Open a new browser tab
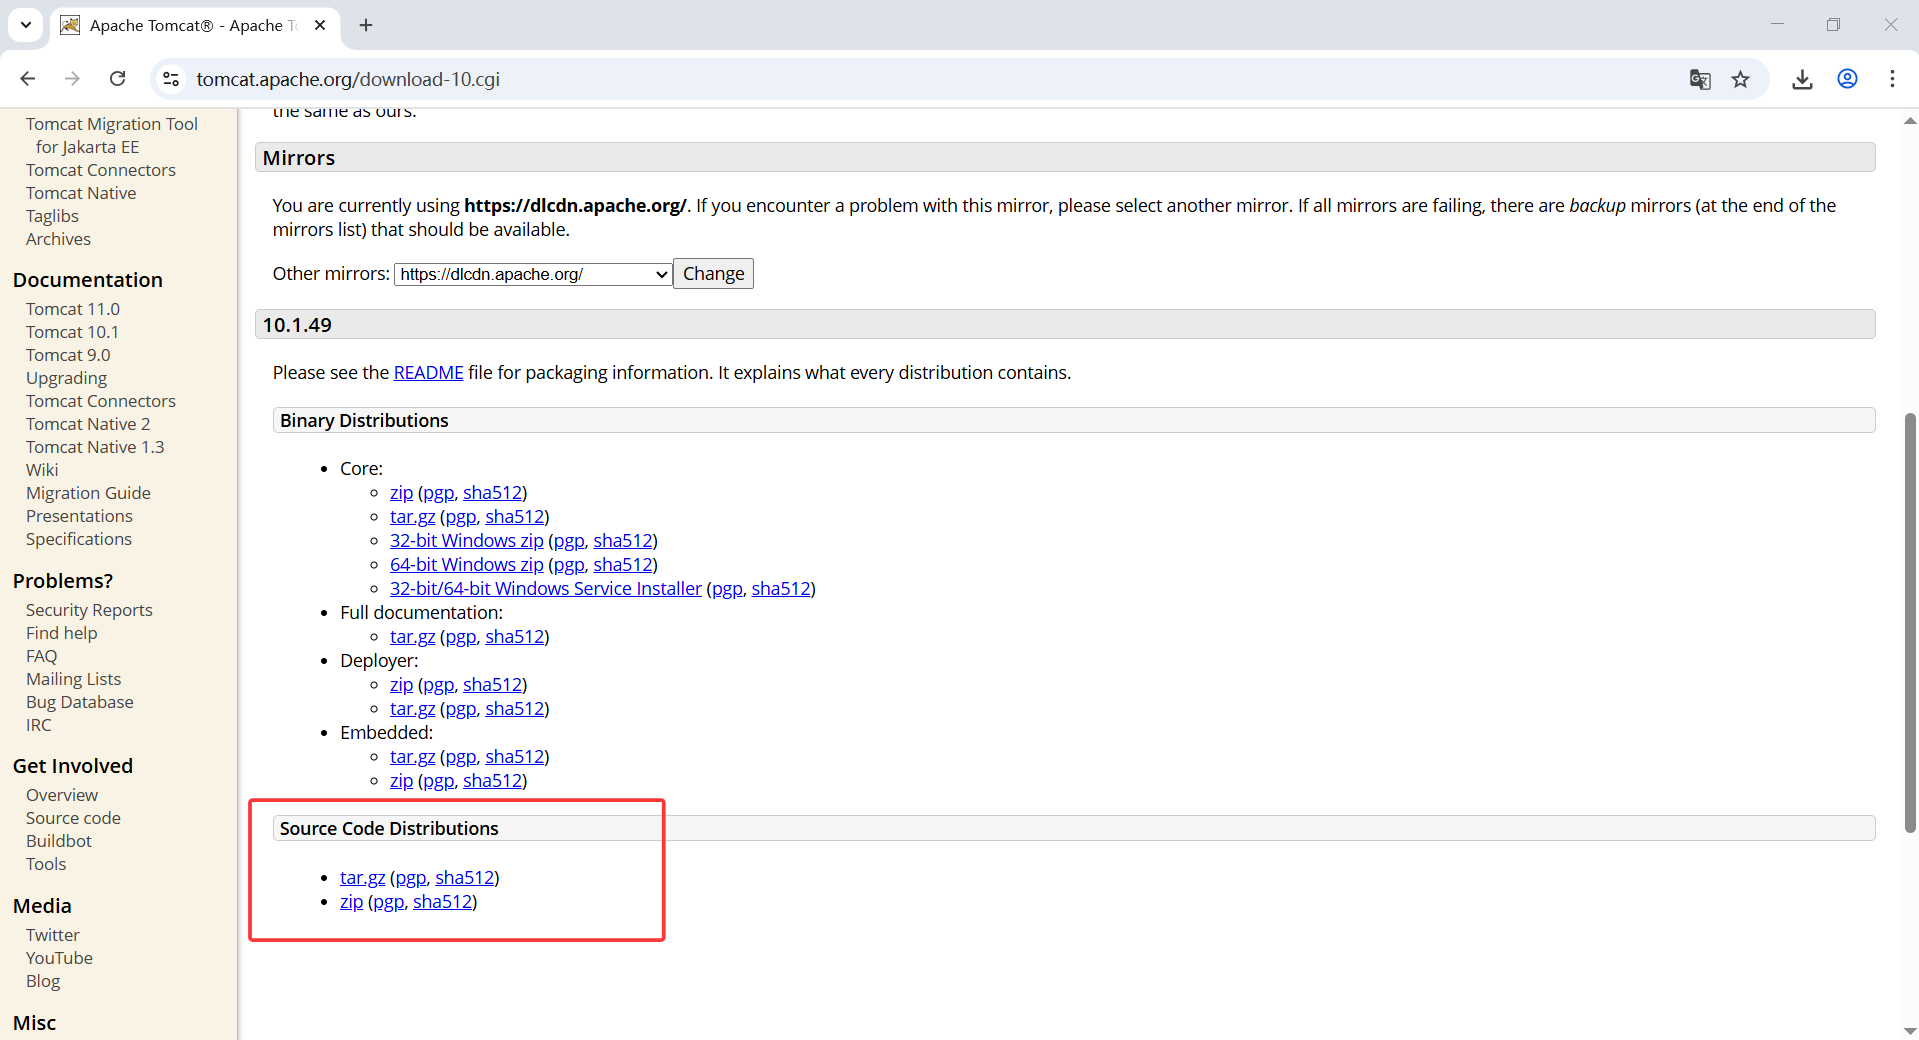Image resolution: width=1919 pixels, height=1040 pixels. click(366, 25)
